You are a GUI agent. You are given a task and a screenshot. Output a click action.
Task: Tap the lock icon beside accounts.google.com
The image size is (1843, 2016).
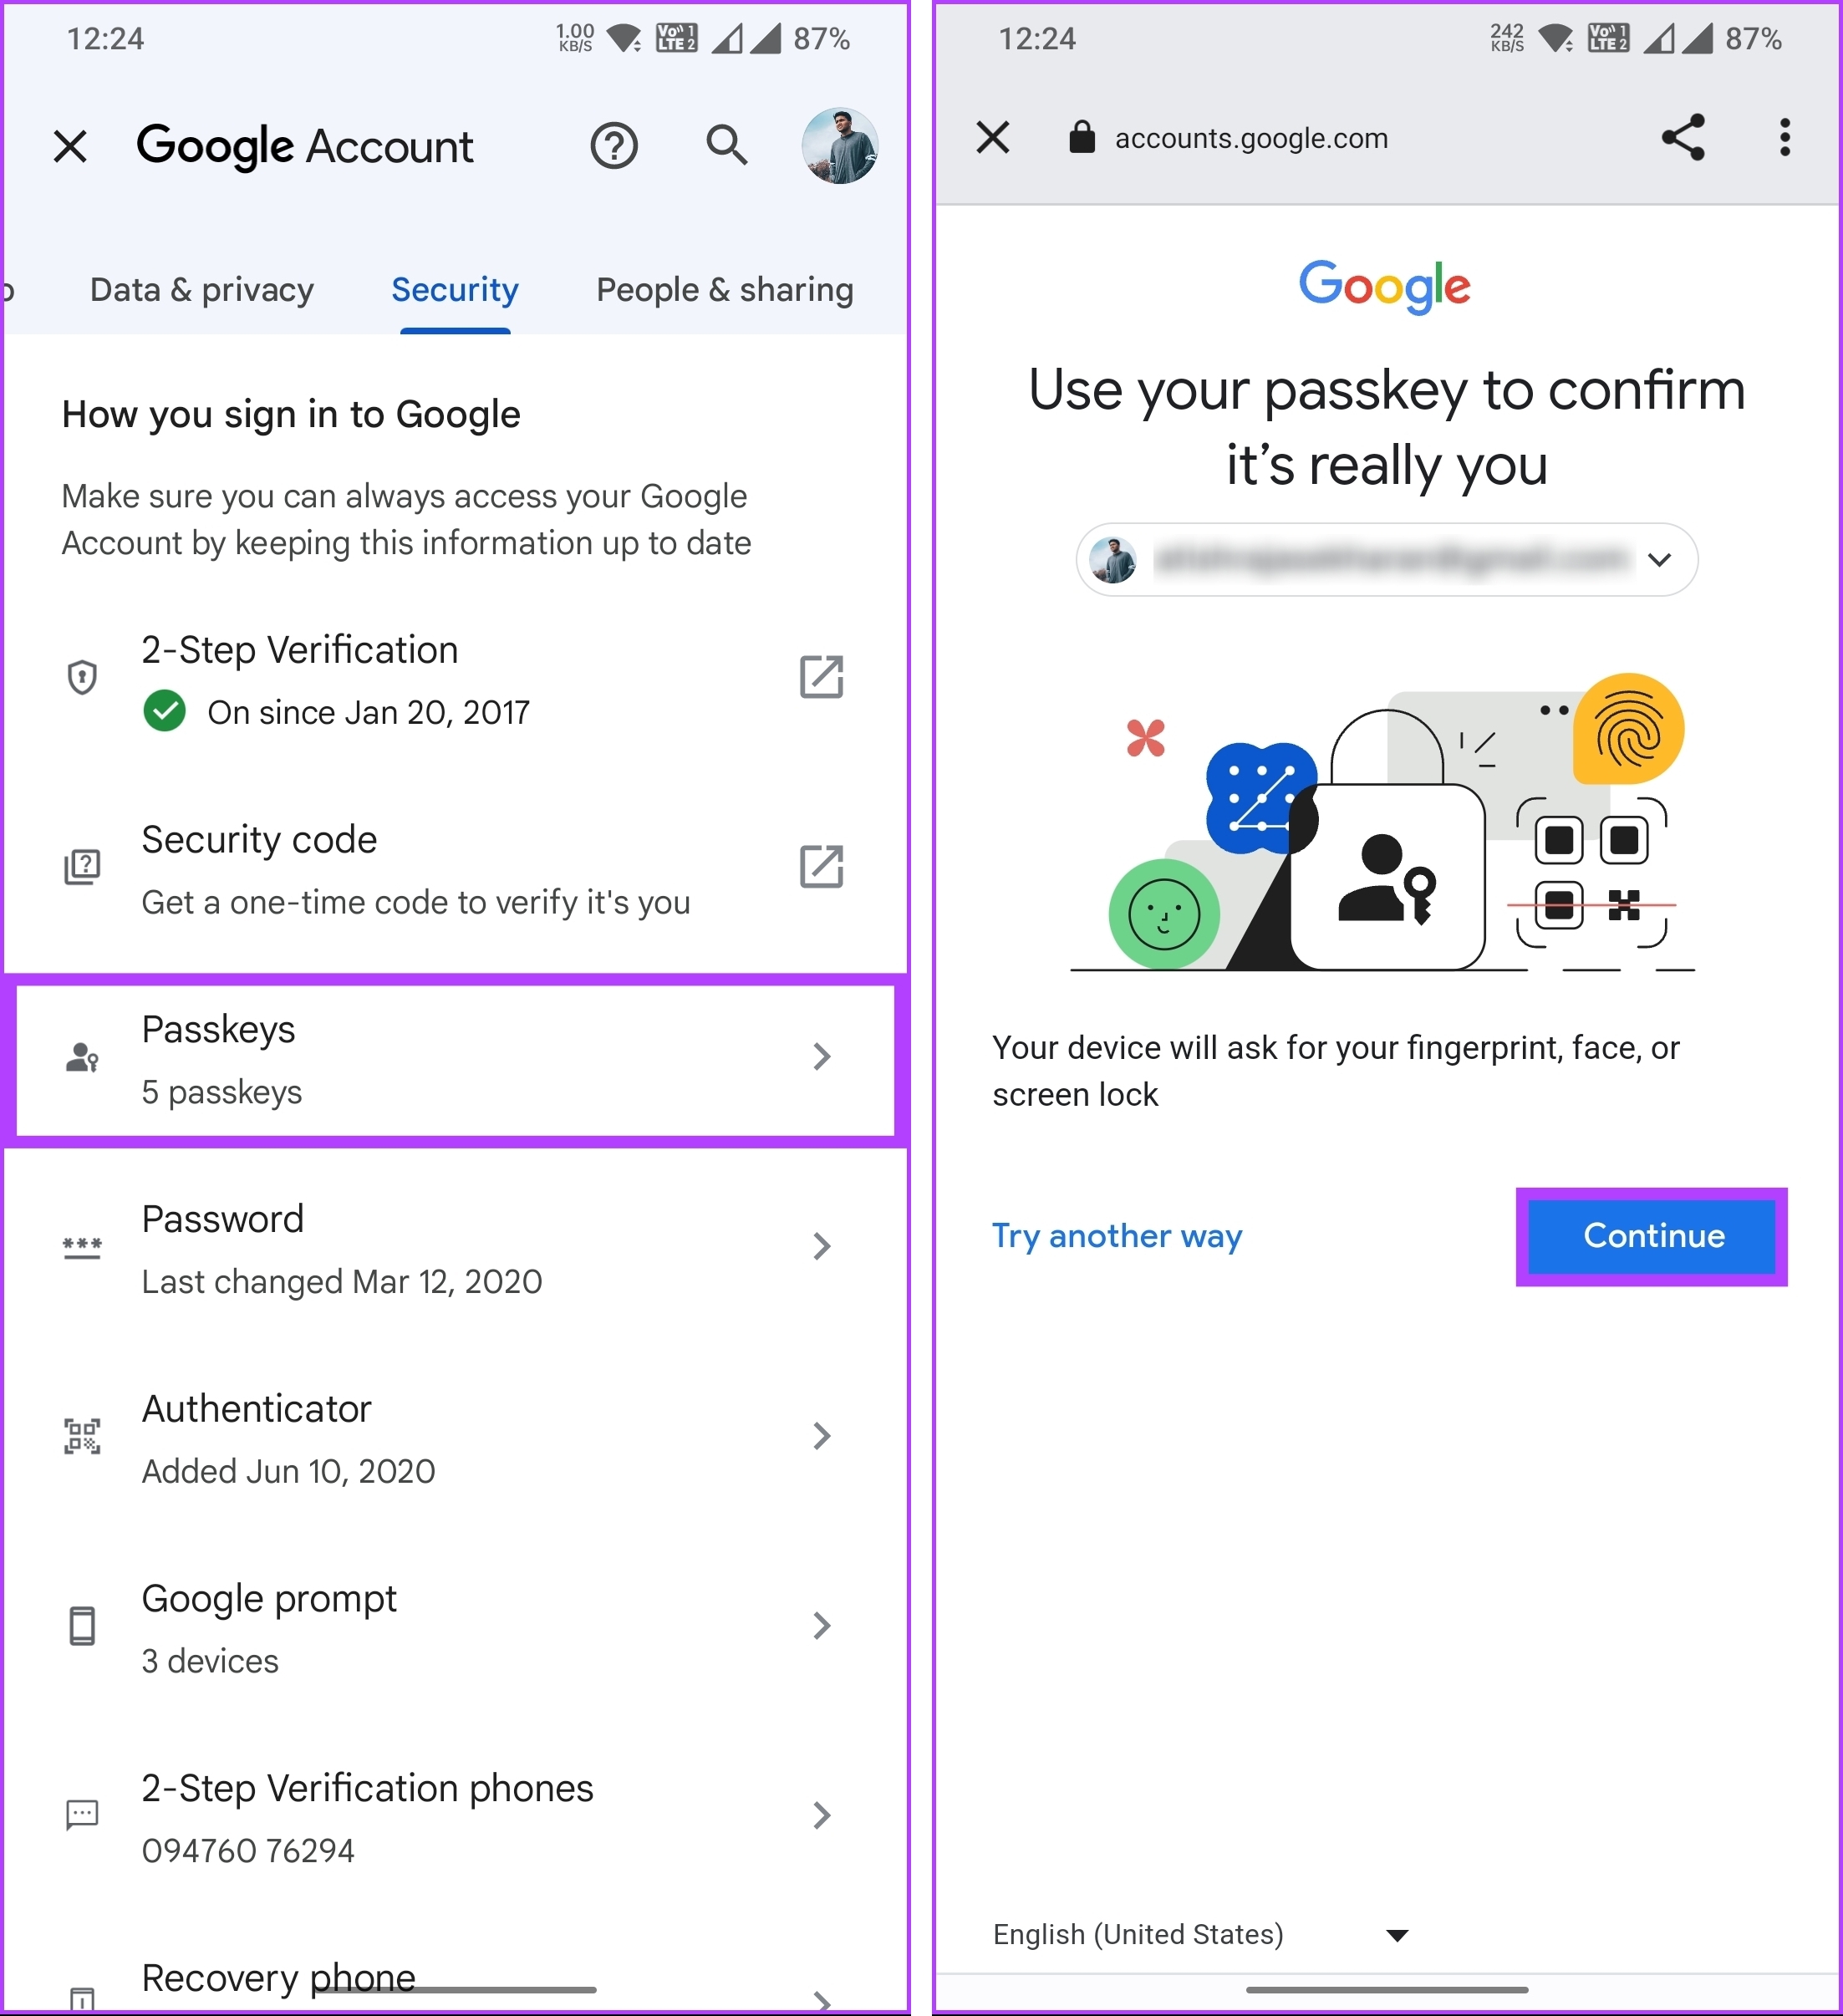point(1081,137)
